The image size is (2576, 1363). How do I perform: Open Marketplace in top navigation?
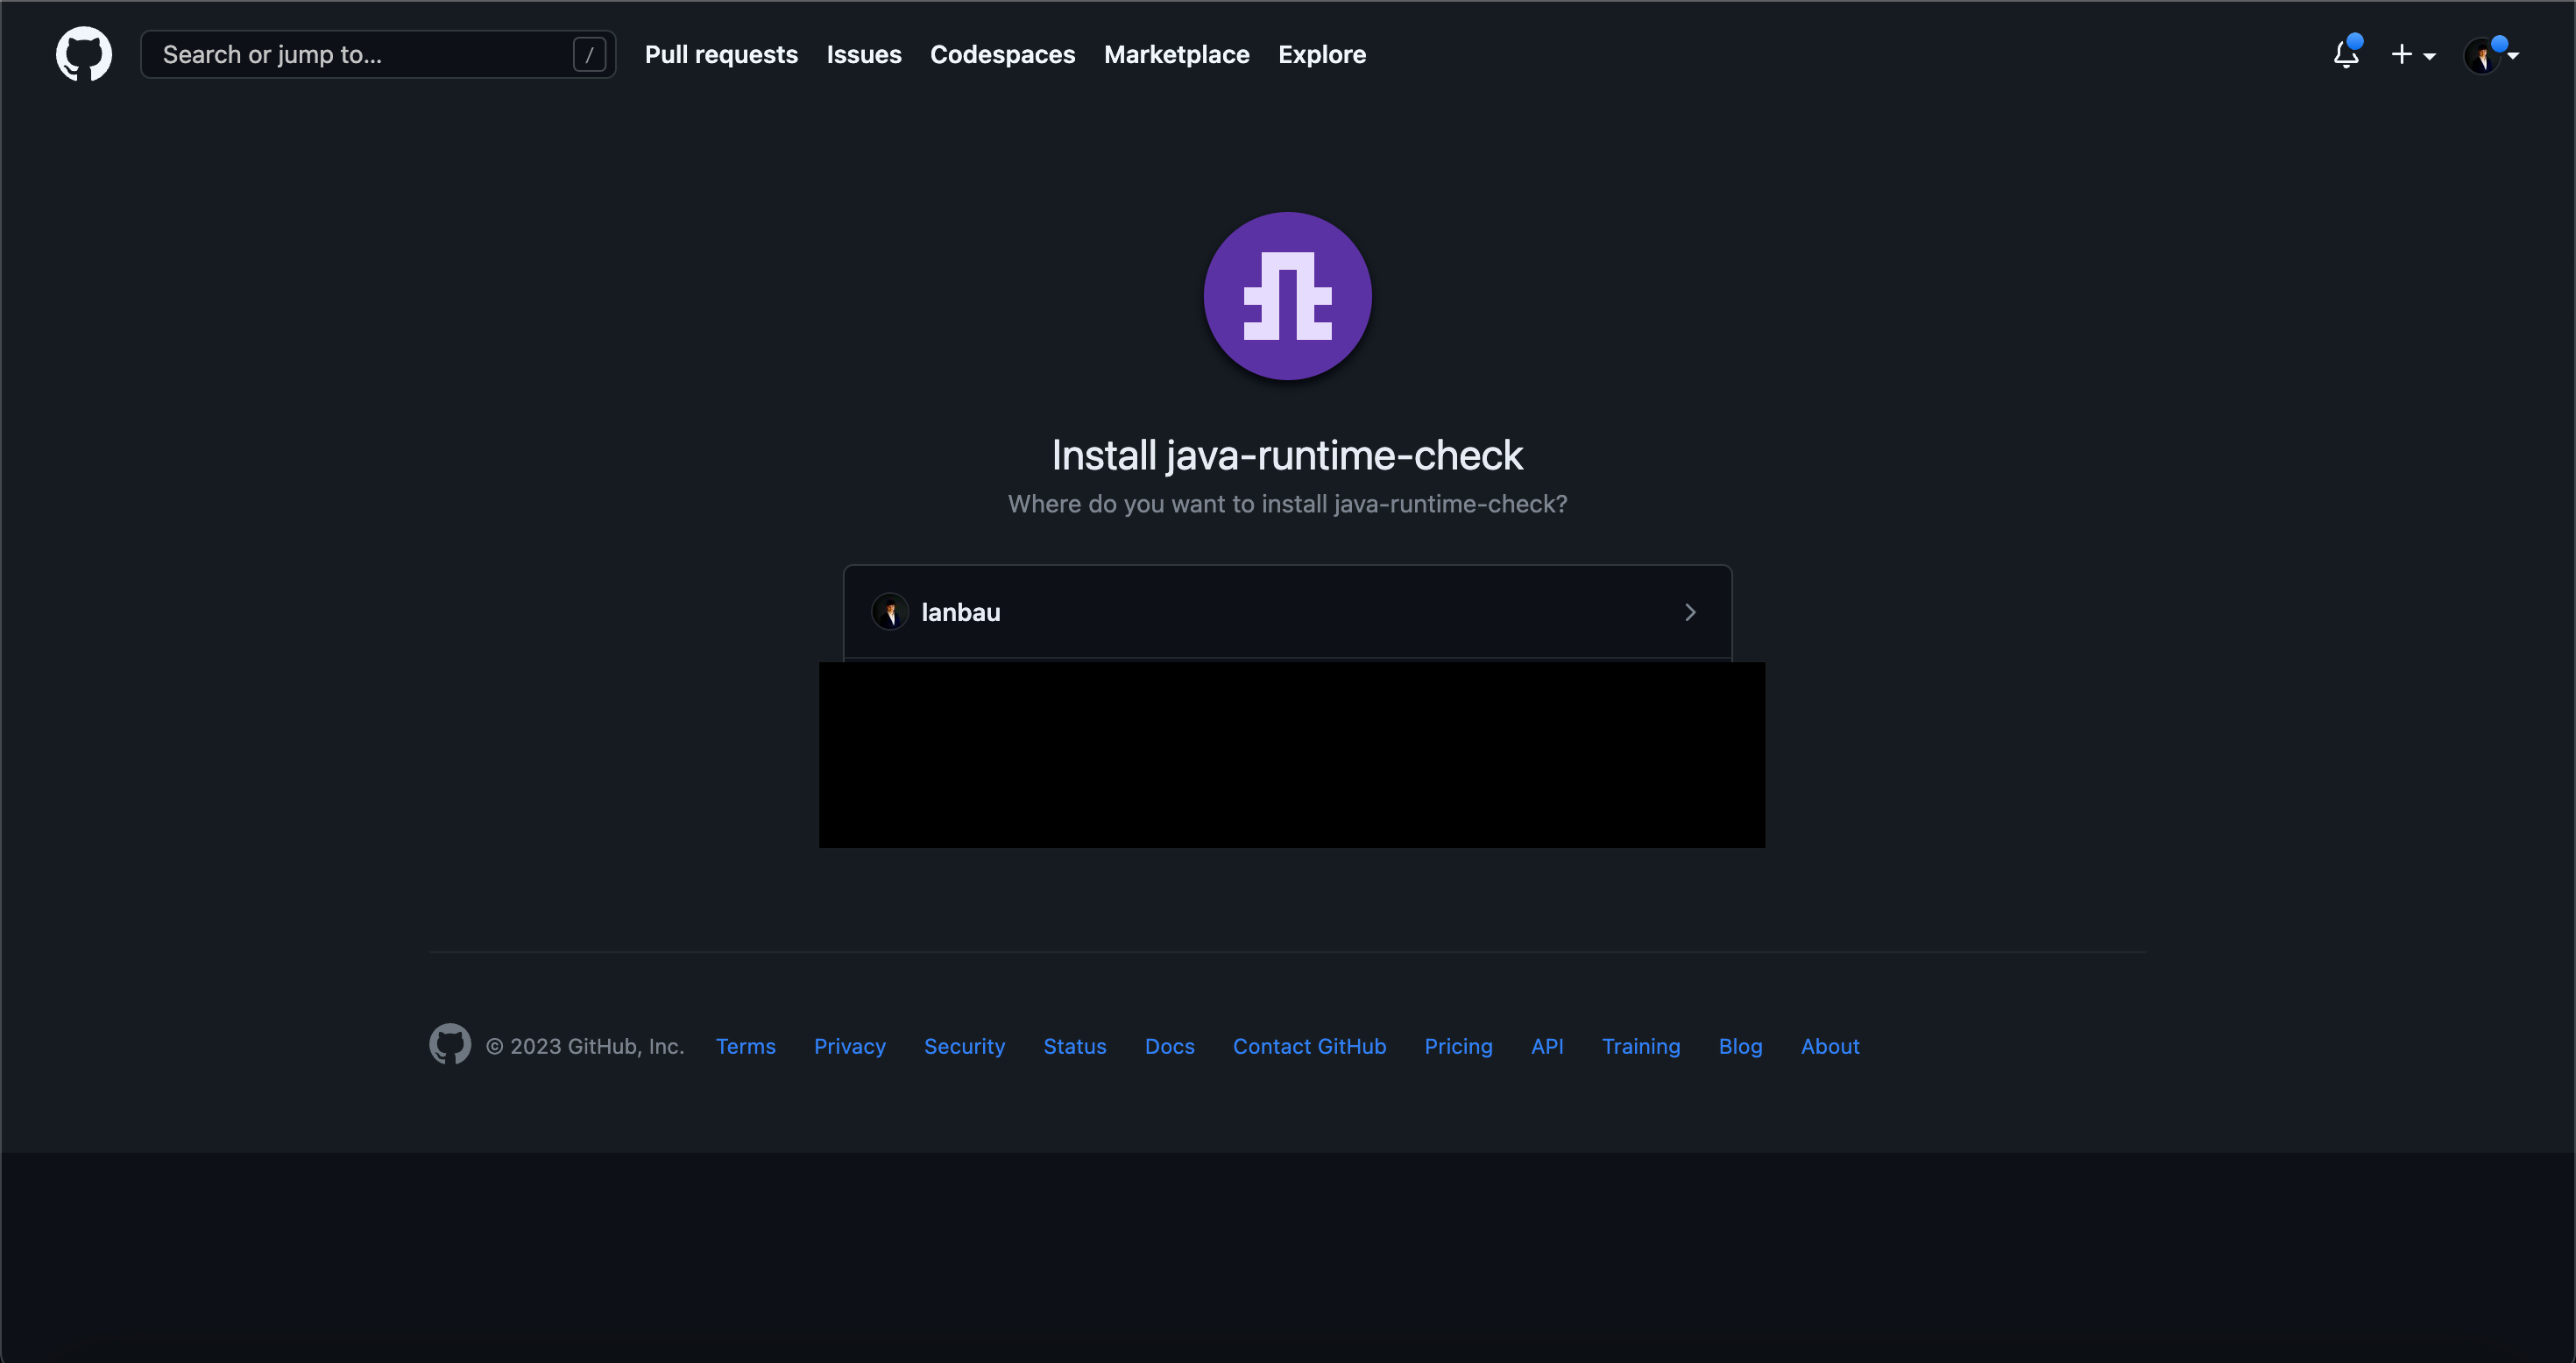click(x=1176, y=54)
